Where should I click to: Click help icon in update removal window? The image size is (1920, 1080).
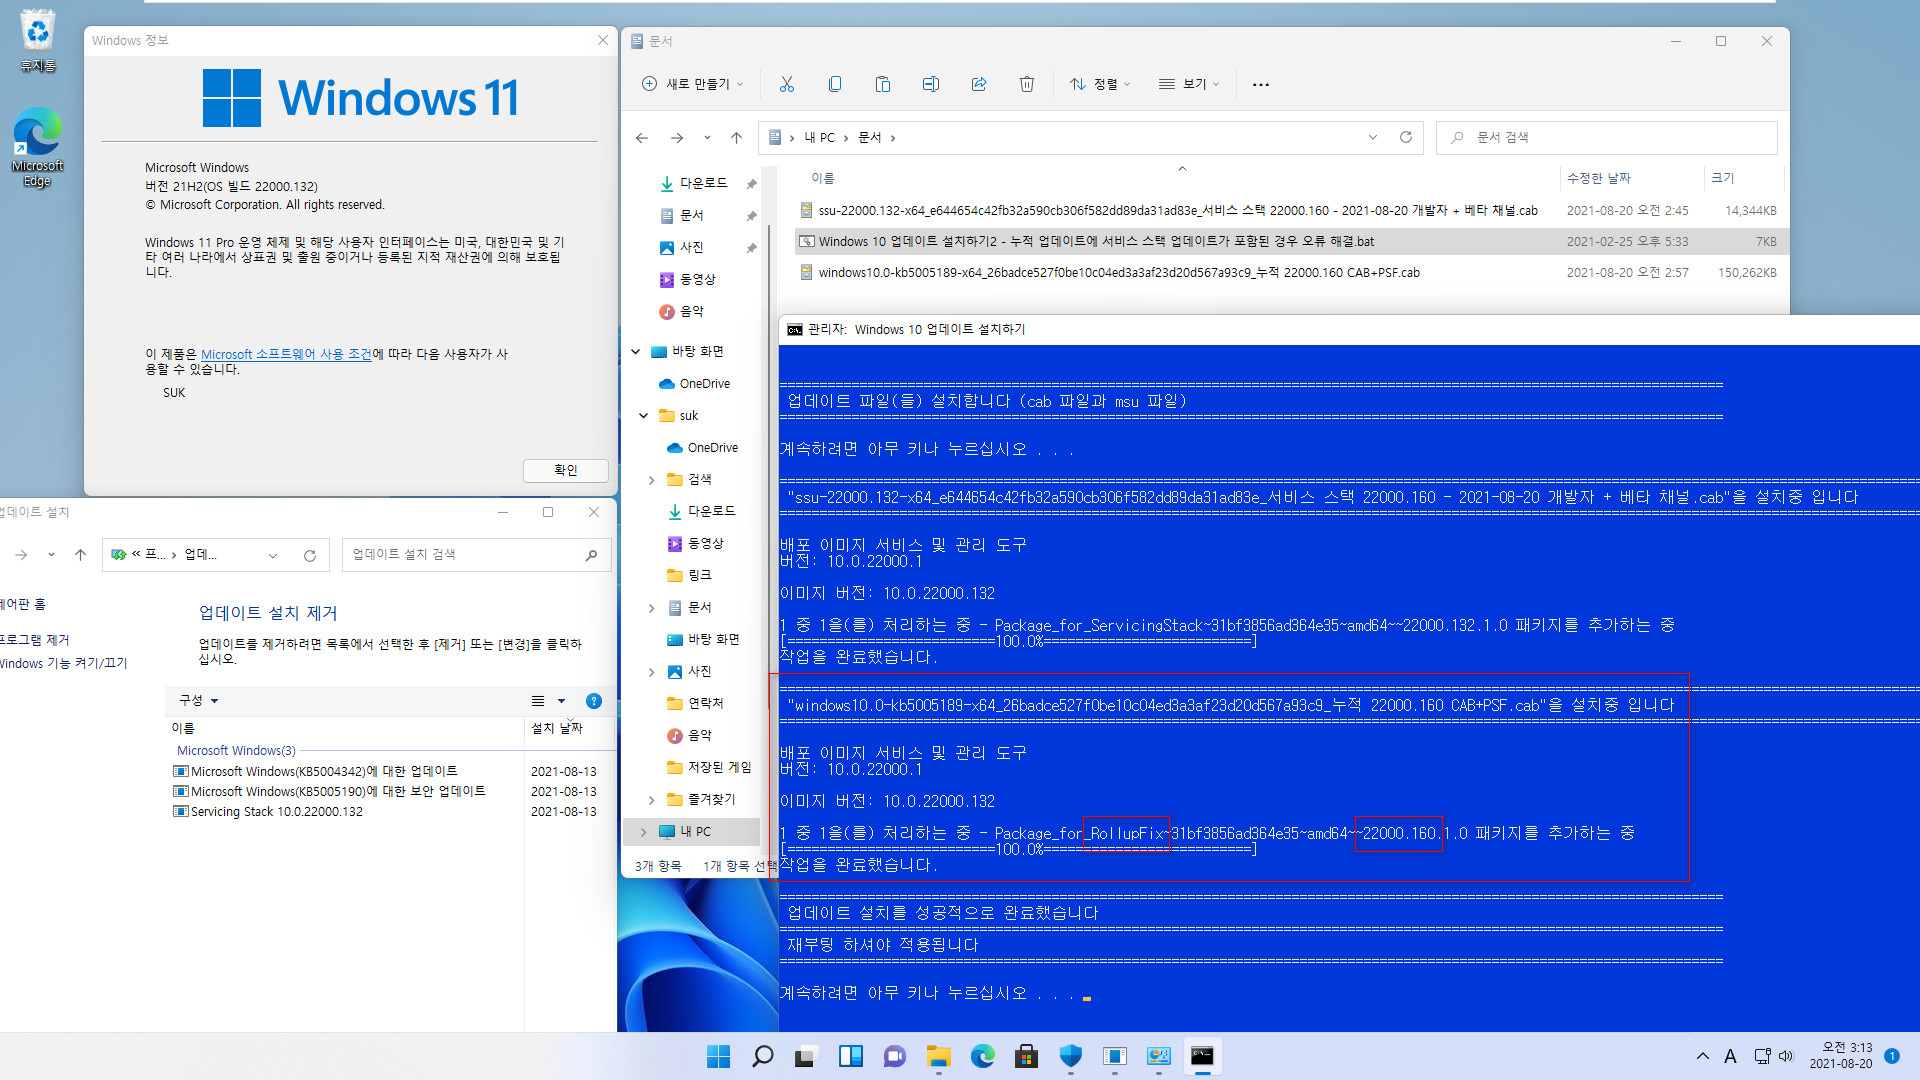coord(594,701)
